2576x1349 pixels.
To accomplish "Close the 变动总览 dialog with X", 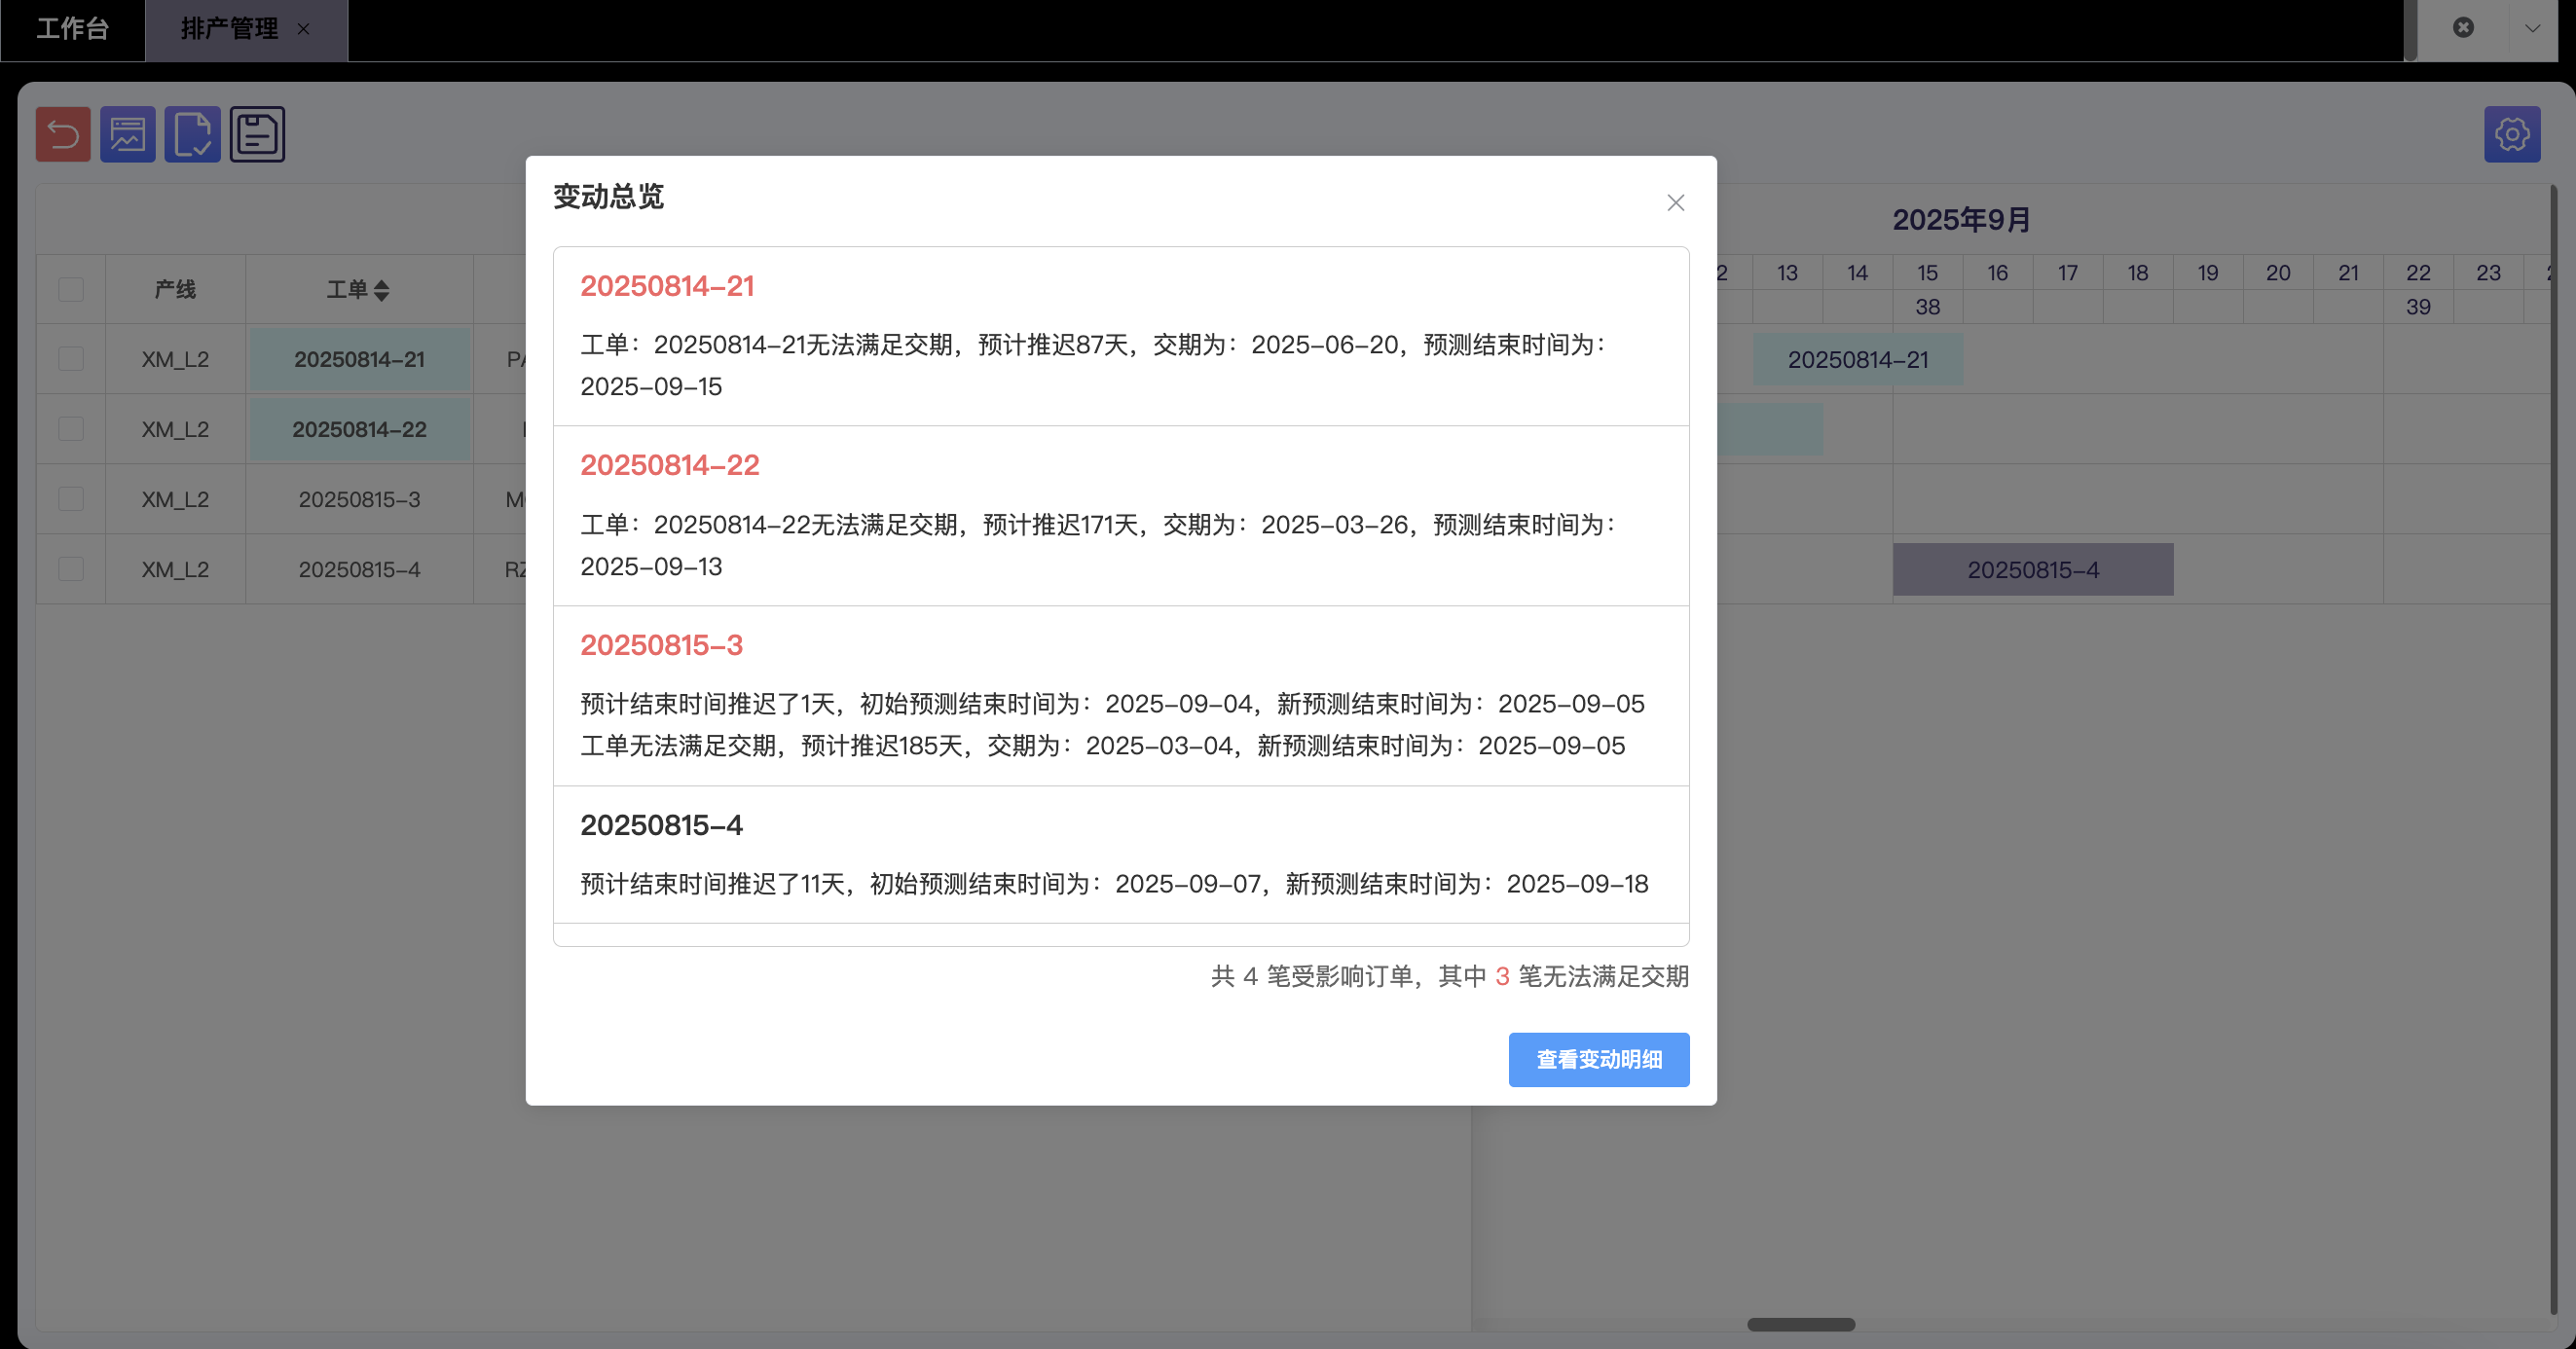I will point(1675,203).
